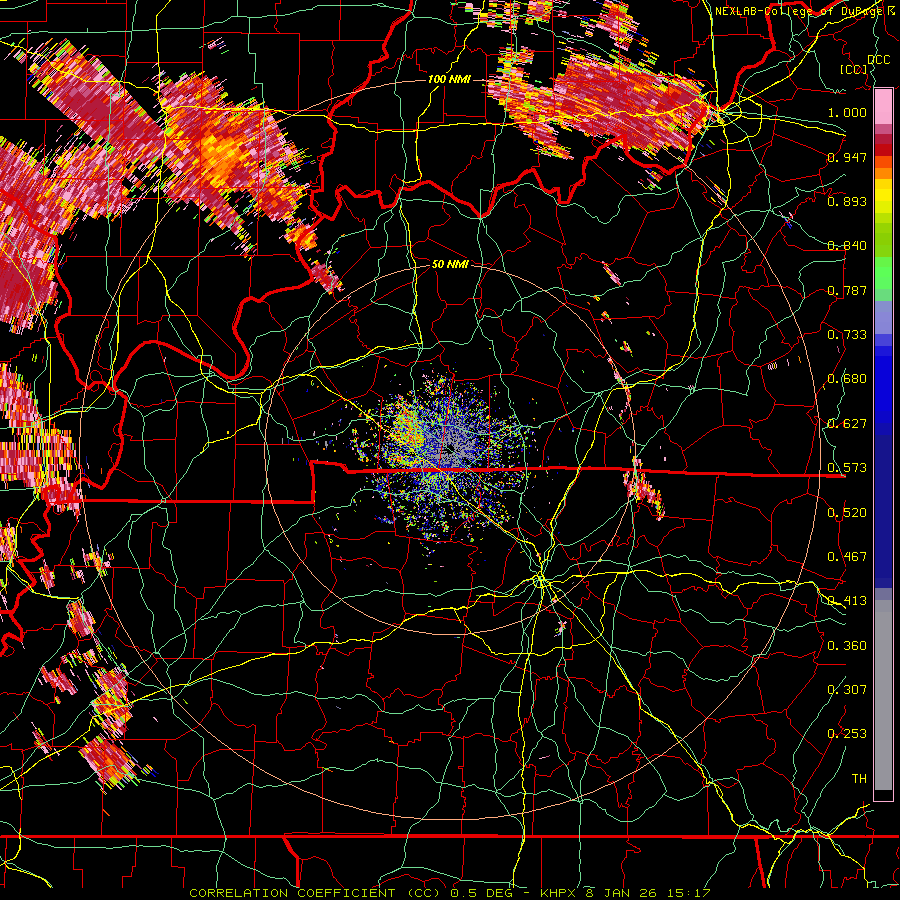
Task: Click the 0.627 scale value
Action: [847, 424]
